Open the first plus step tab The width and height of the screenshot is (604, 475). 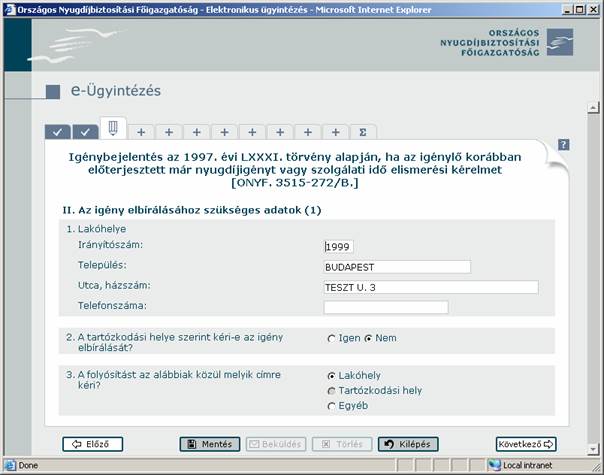[141, 132]
